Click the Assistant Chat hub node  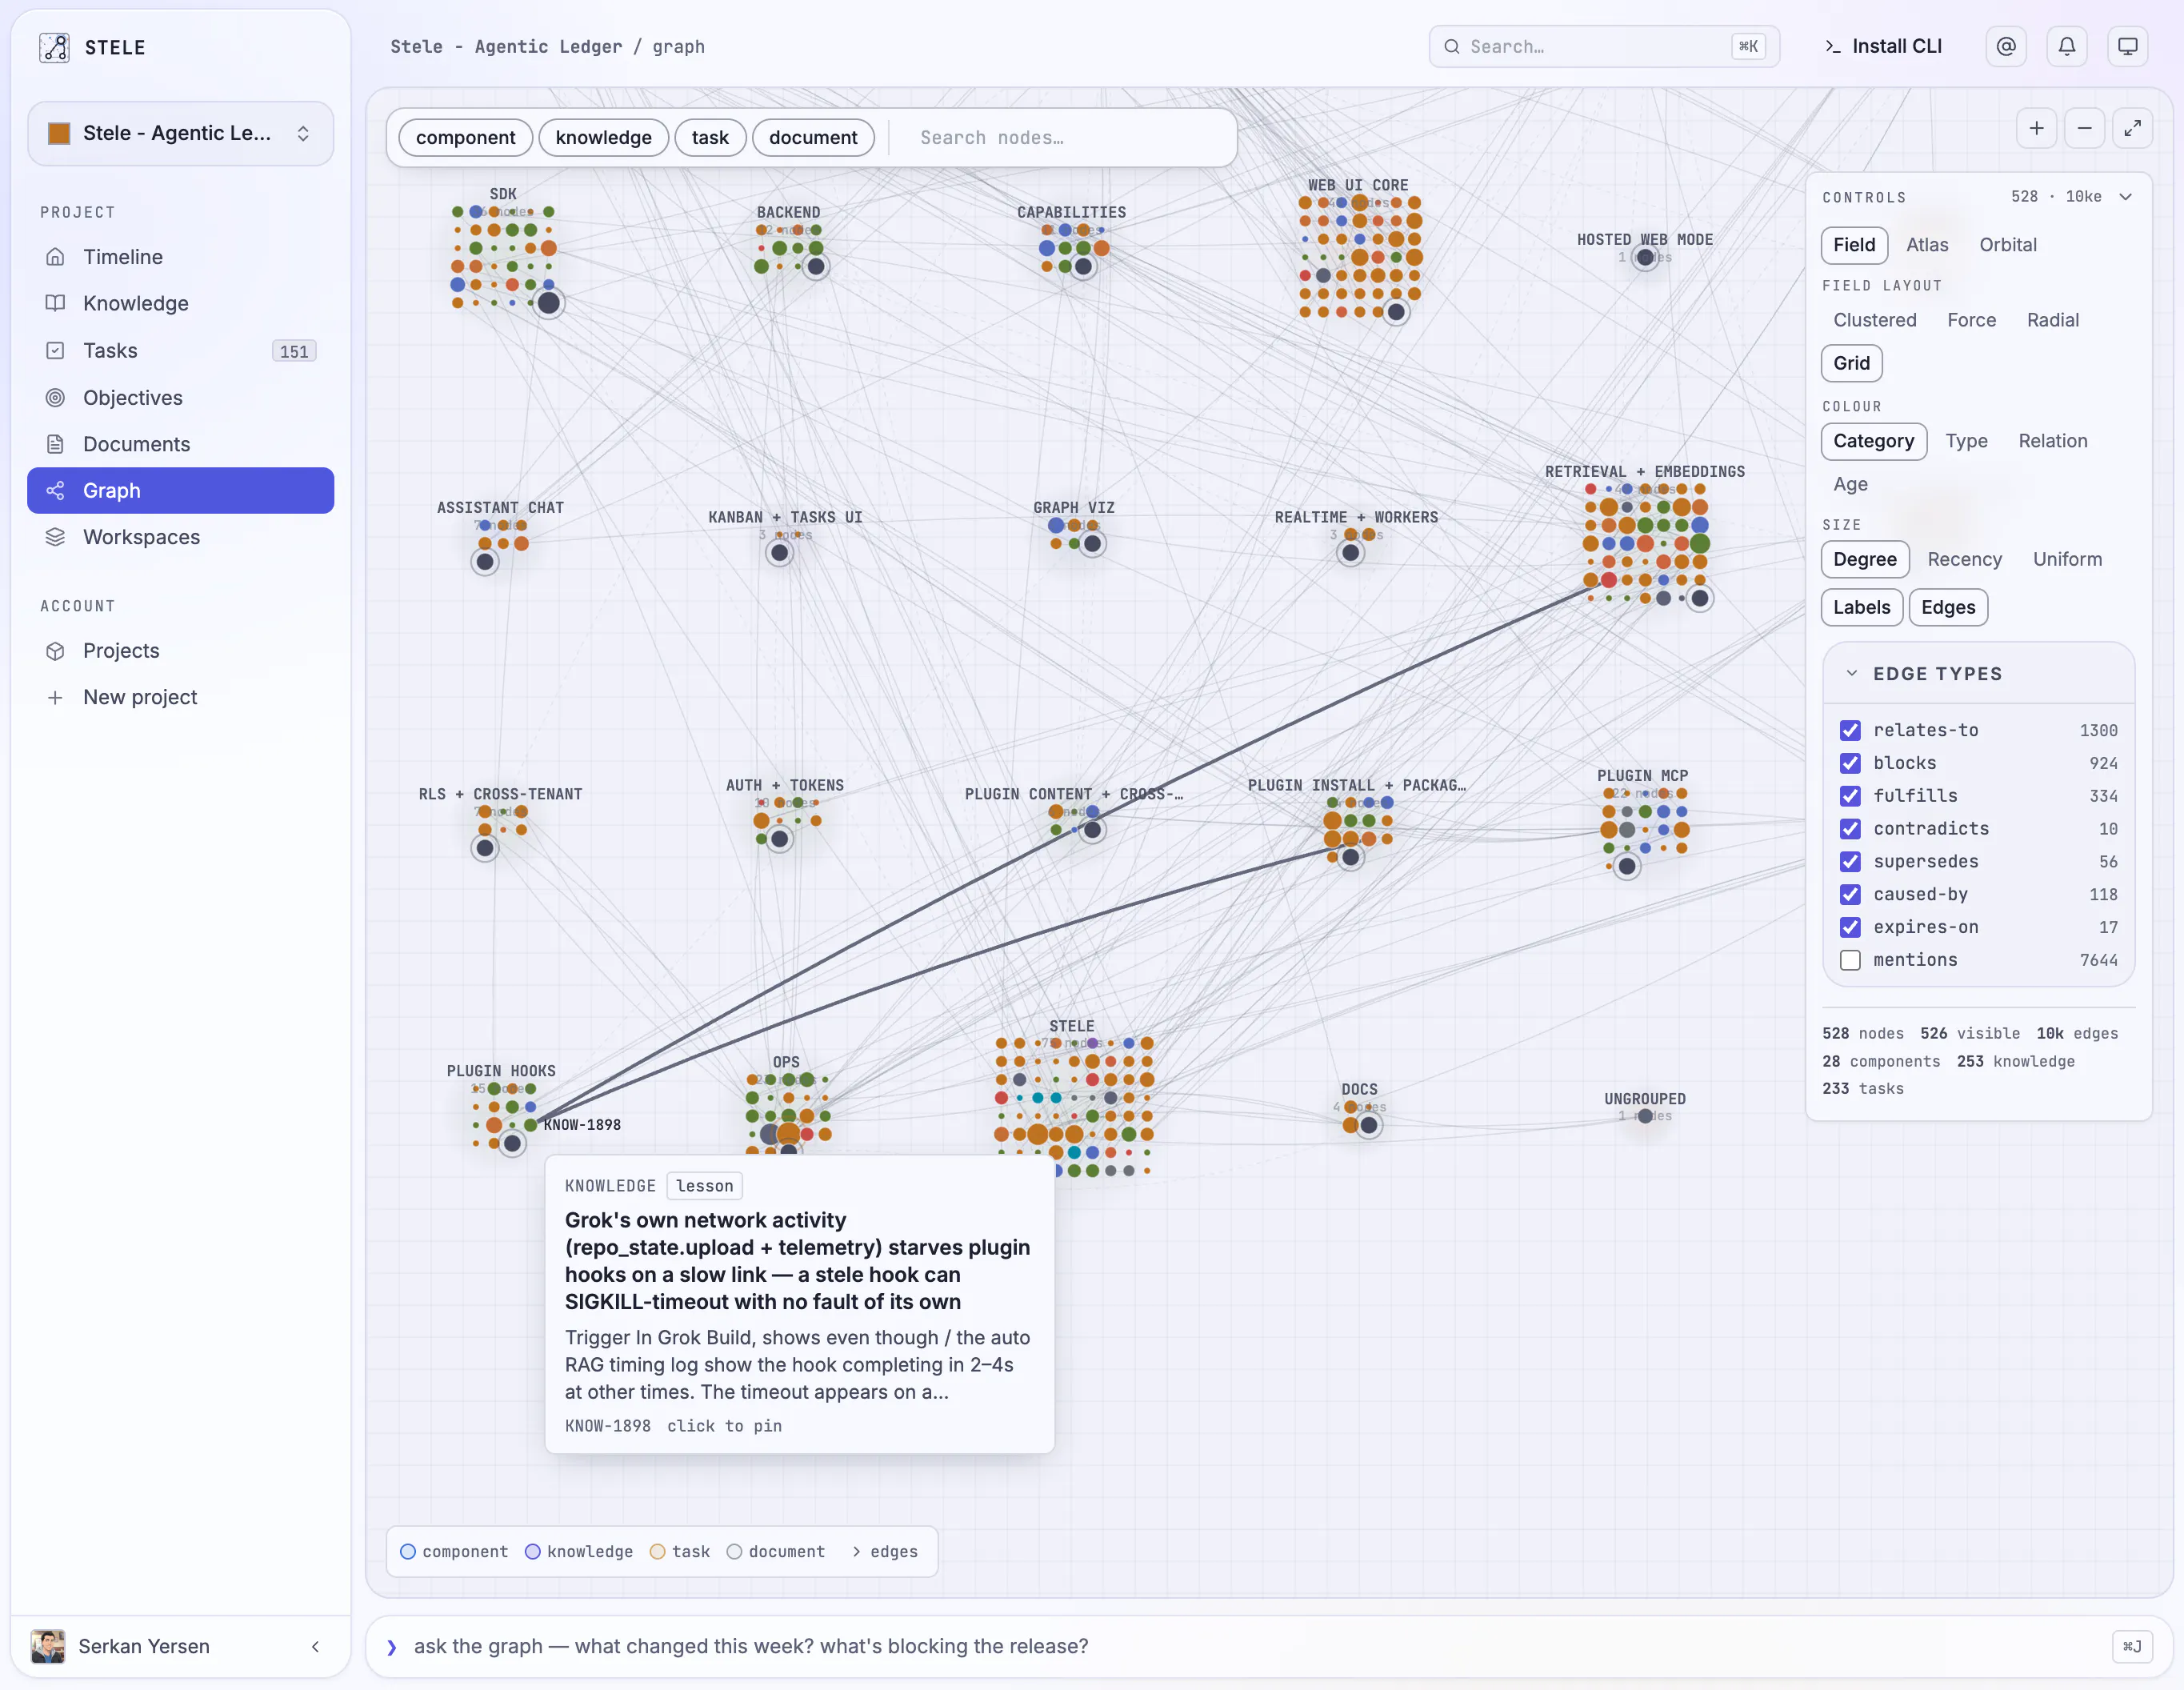coord(485,562)
